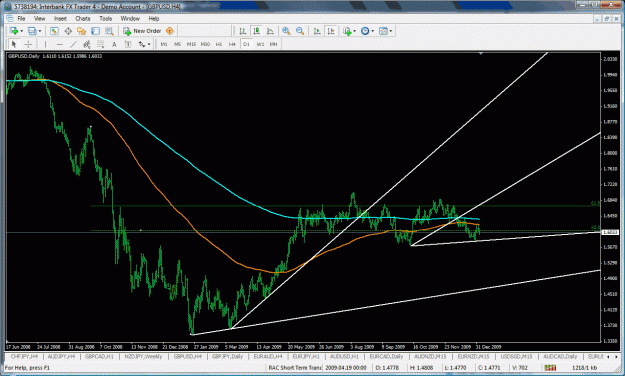Select the Horizontal Line tool
Viewport: 625px width, 376px height.
pyautogui.click(x=59, y=44)
